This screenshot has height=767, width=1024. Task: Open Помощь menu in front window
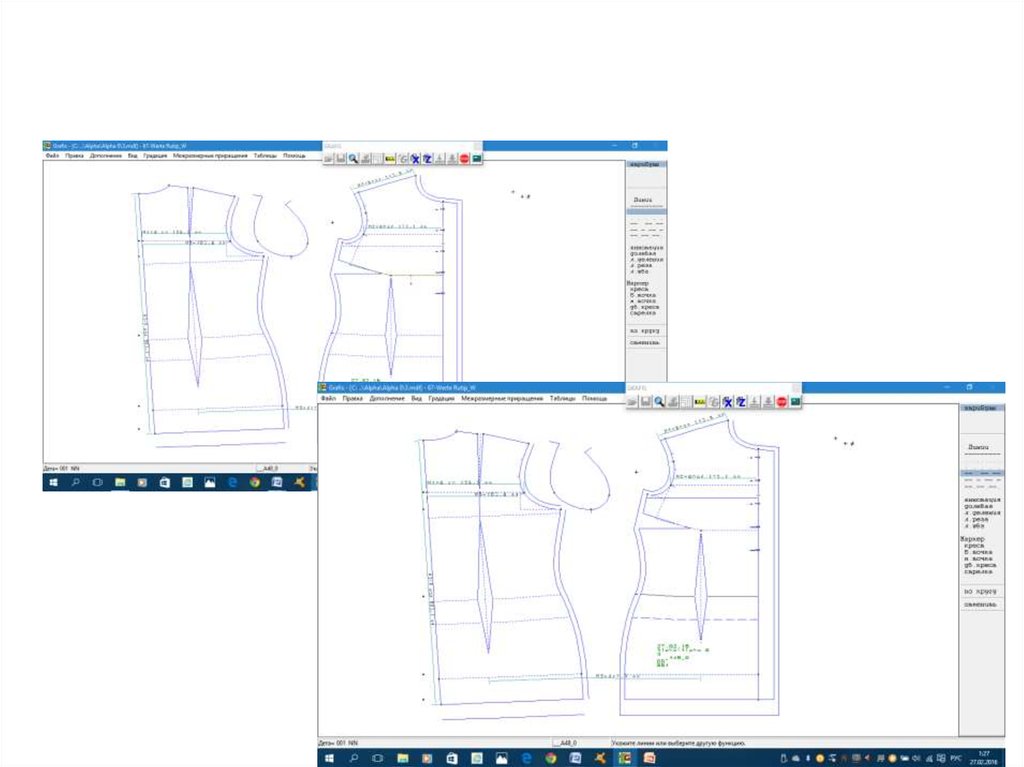[x=594, y=398]
